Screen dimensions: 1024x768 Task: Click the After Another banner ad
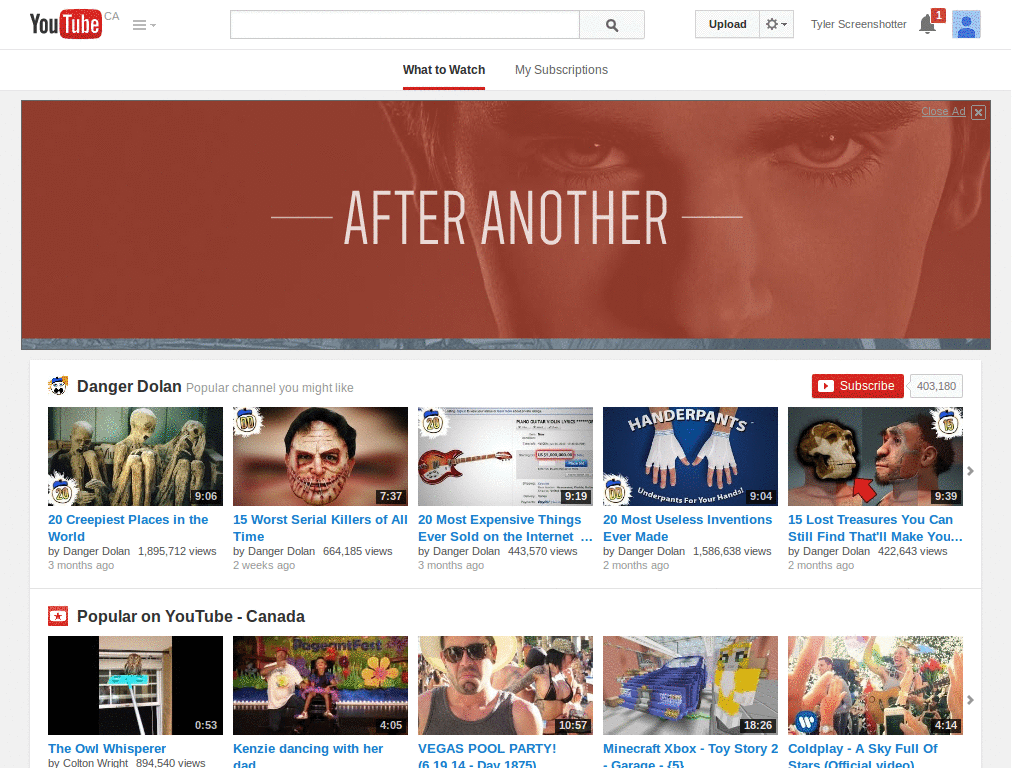[x=505, y=224]
